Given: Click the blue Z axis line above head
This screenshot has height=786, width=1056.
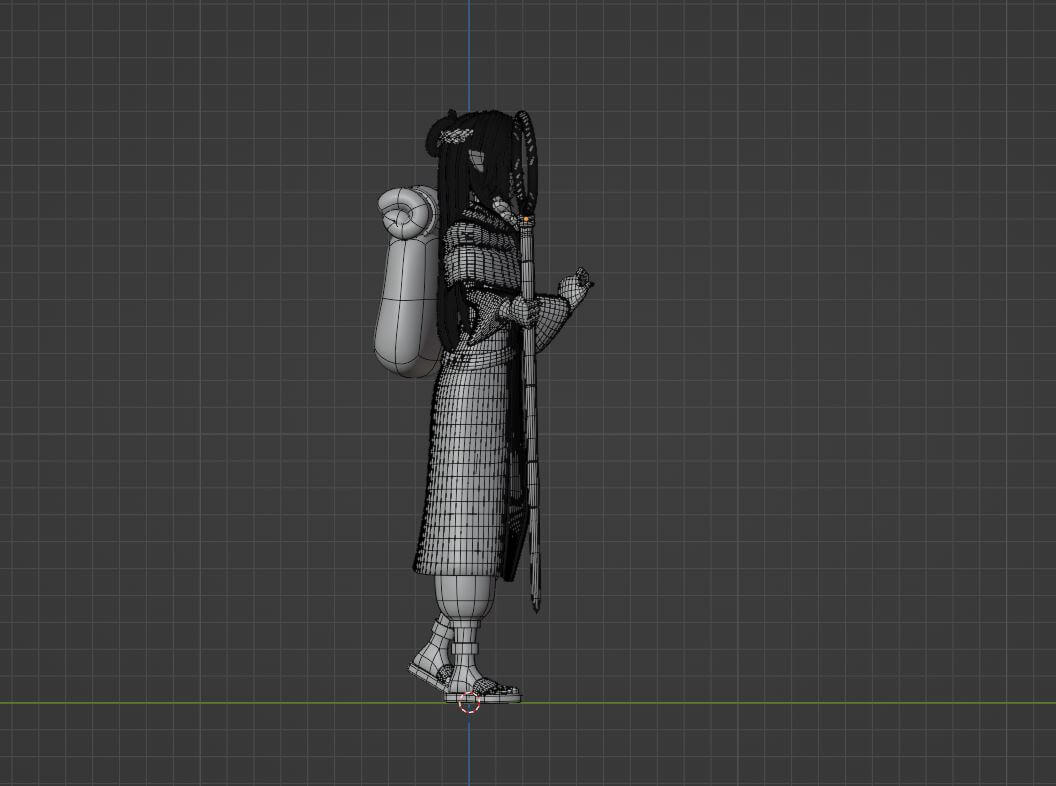Looking at the screenshot, I should tap(469, 54).
